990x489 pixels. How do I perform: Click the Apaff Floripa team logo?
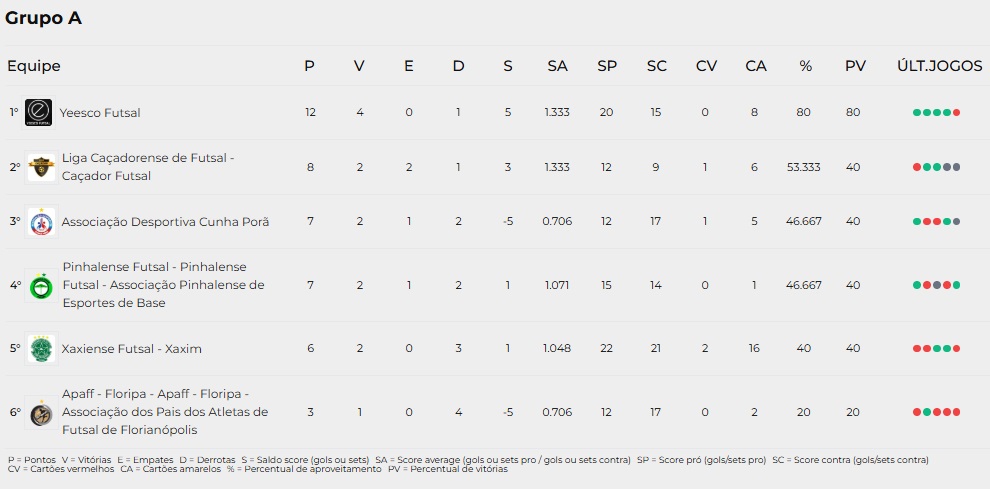41,413
